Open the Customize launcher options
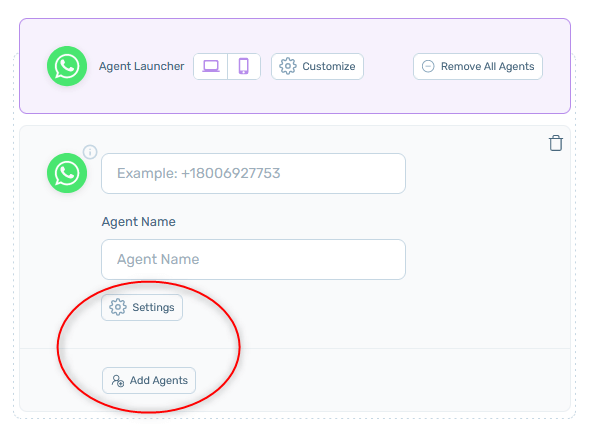590x443 pixels. pos(317,66)
